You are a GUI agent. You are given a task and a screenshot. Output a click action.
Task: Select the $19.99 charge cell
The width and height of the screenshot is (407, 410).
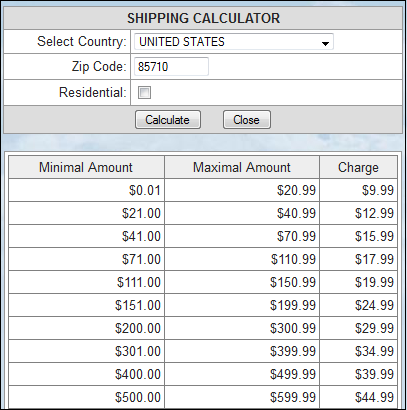pyautogui.click(x=358, y=282)
